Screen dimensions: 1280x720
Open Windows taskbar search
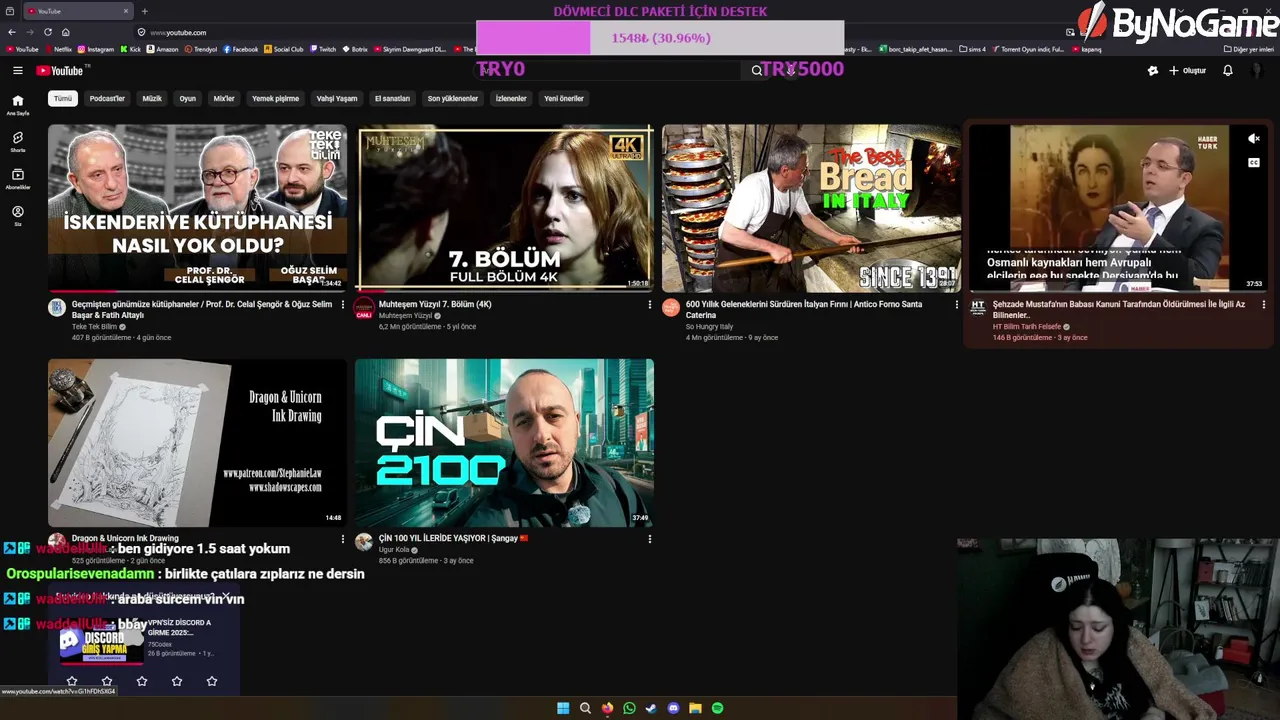coord(585,708)
